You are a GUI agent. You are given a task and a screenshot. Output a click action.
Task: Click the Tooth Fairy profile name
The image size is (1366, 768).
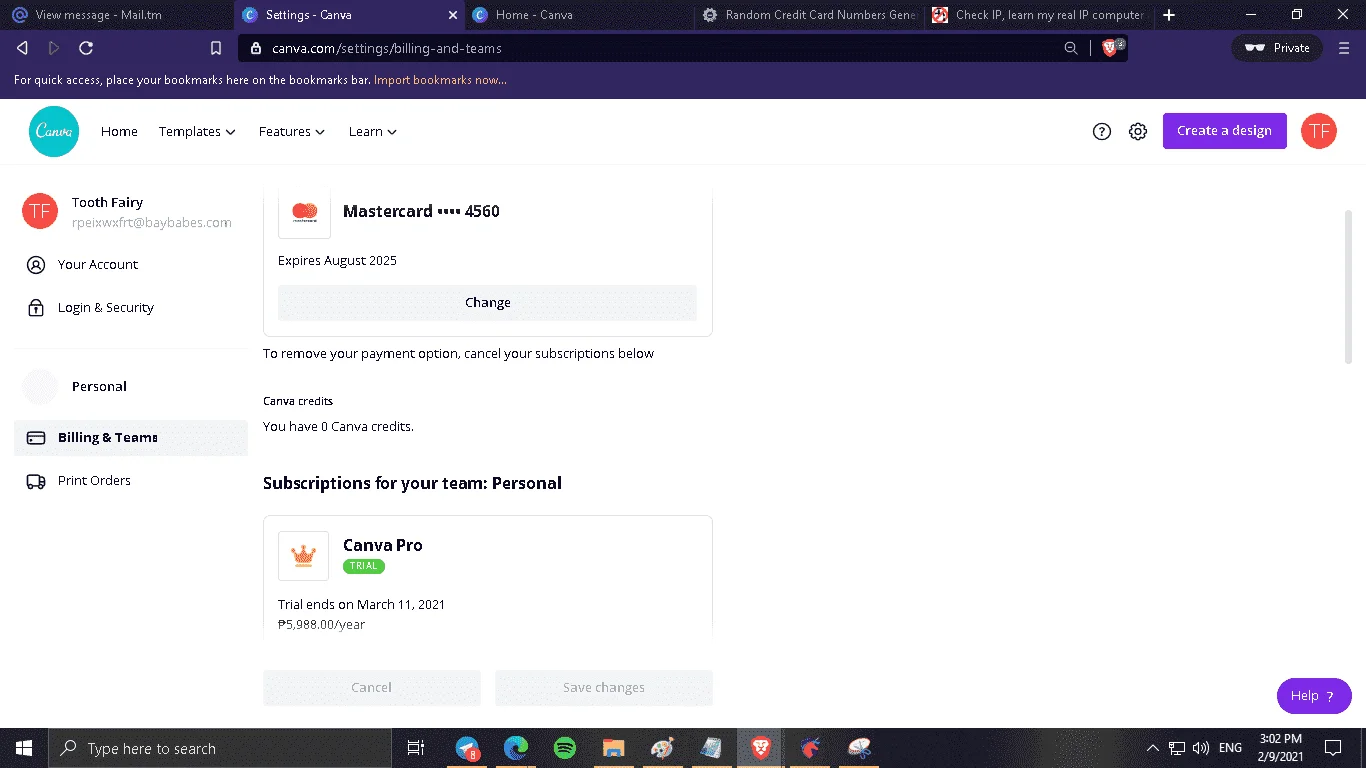click(107, 203)
